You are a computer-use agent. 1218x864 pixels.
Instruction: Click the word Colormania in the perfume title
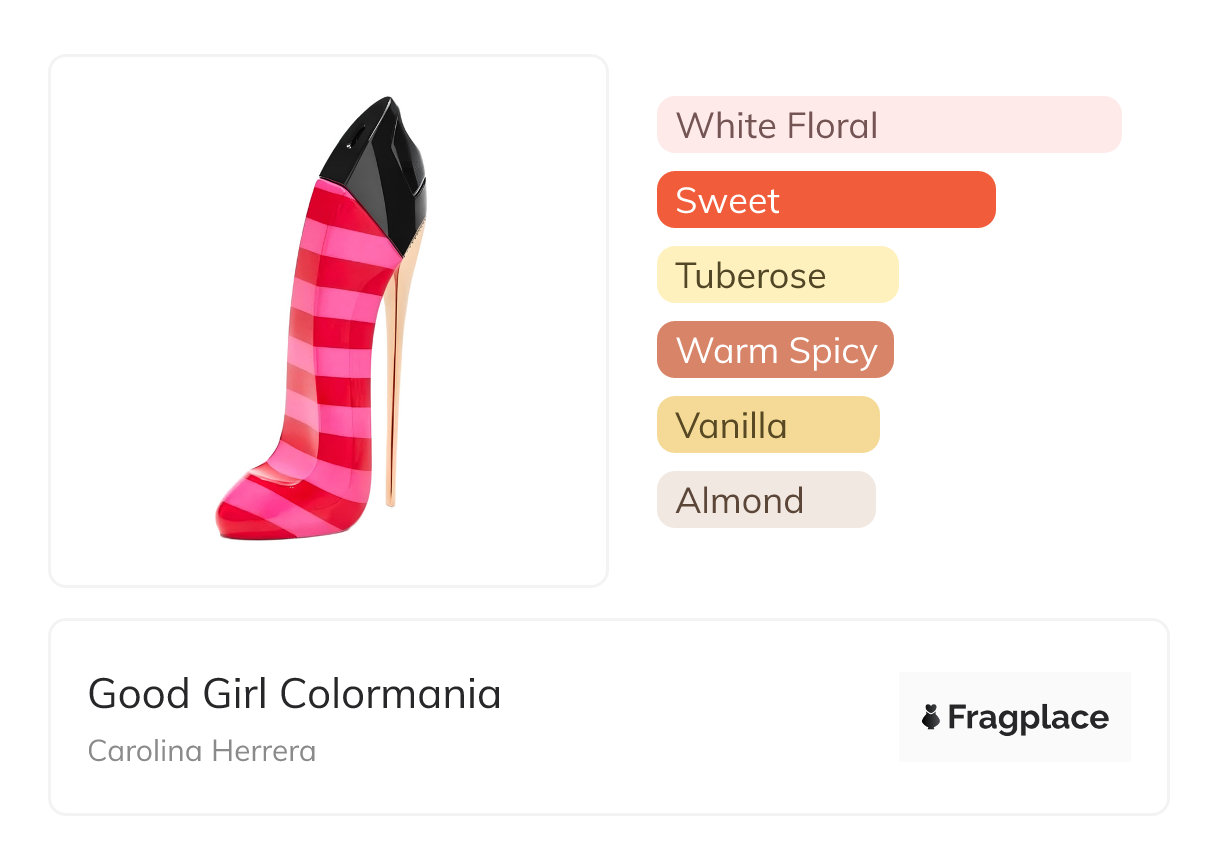[390, 693]
